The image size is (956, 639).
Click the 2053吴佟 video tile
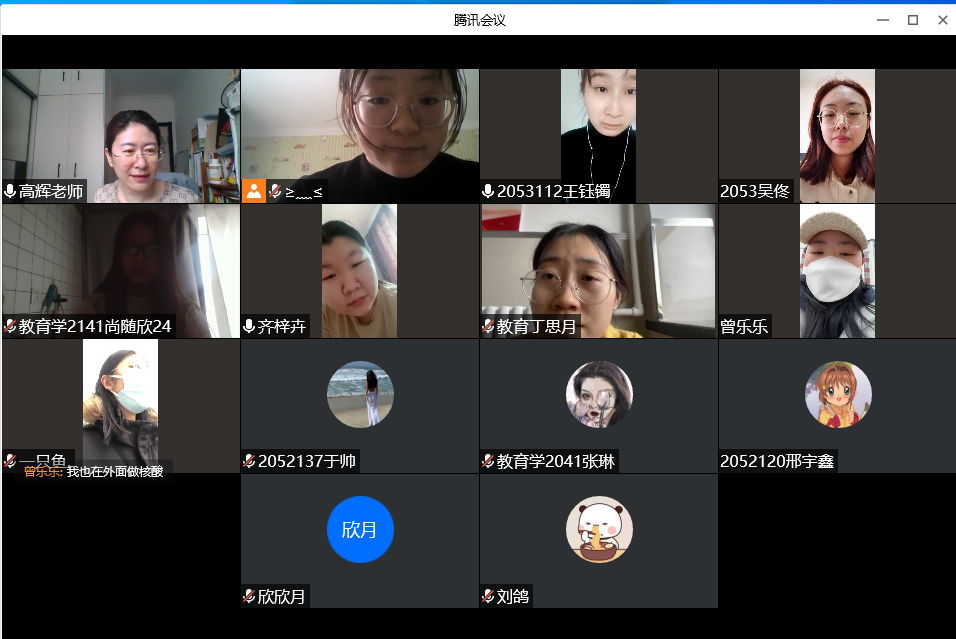click(837, 135)
